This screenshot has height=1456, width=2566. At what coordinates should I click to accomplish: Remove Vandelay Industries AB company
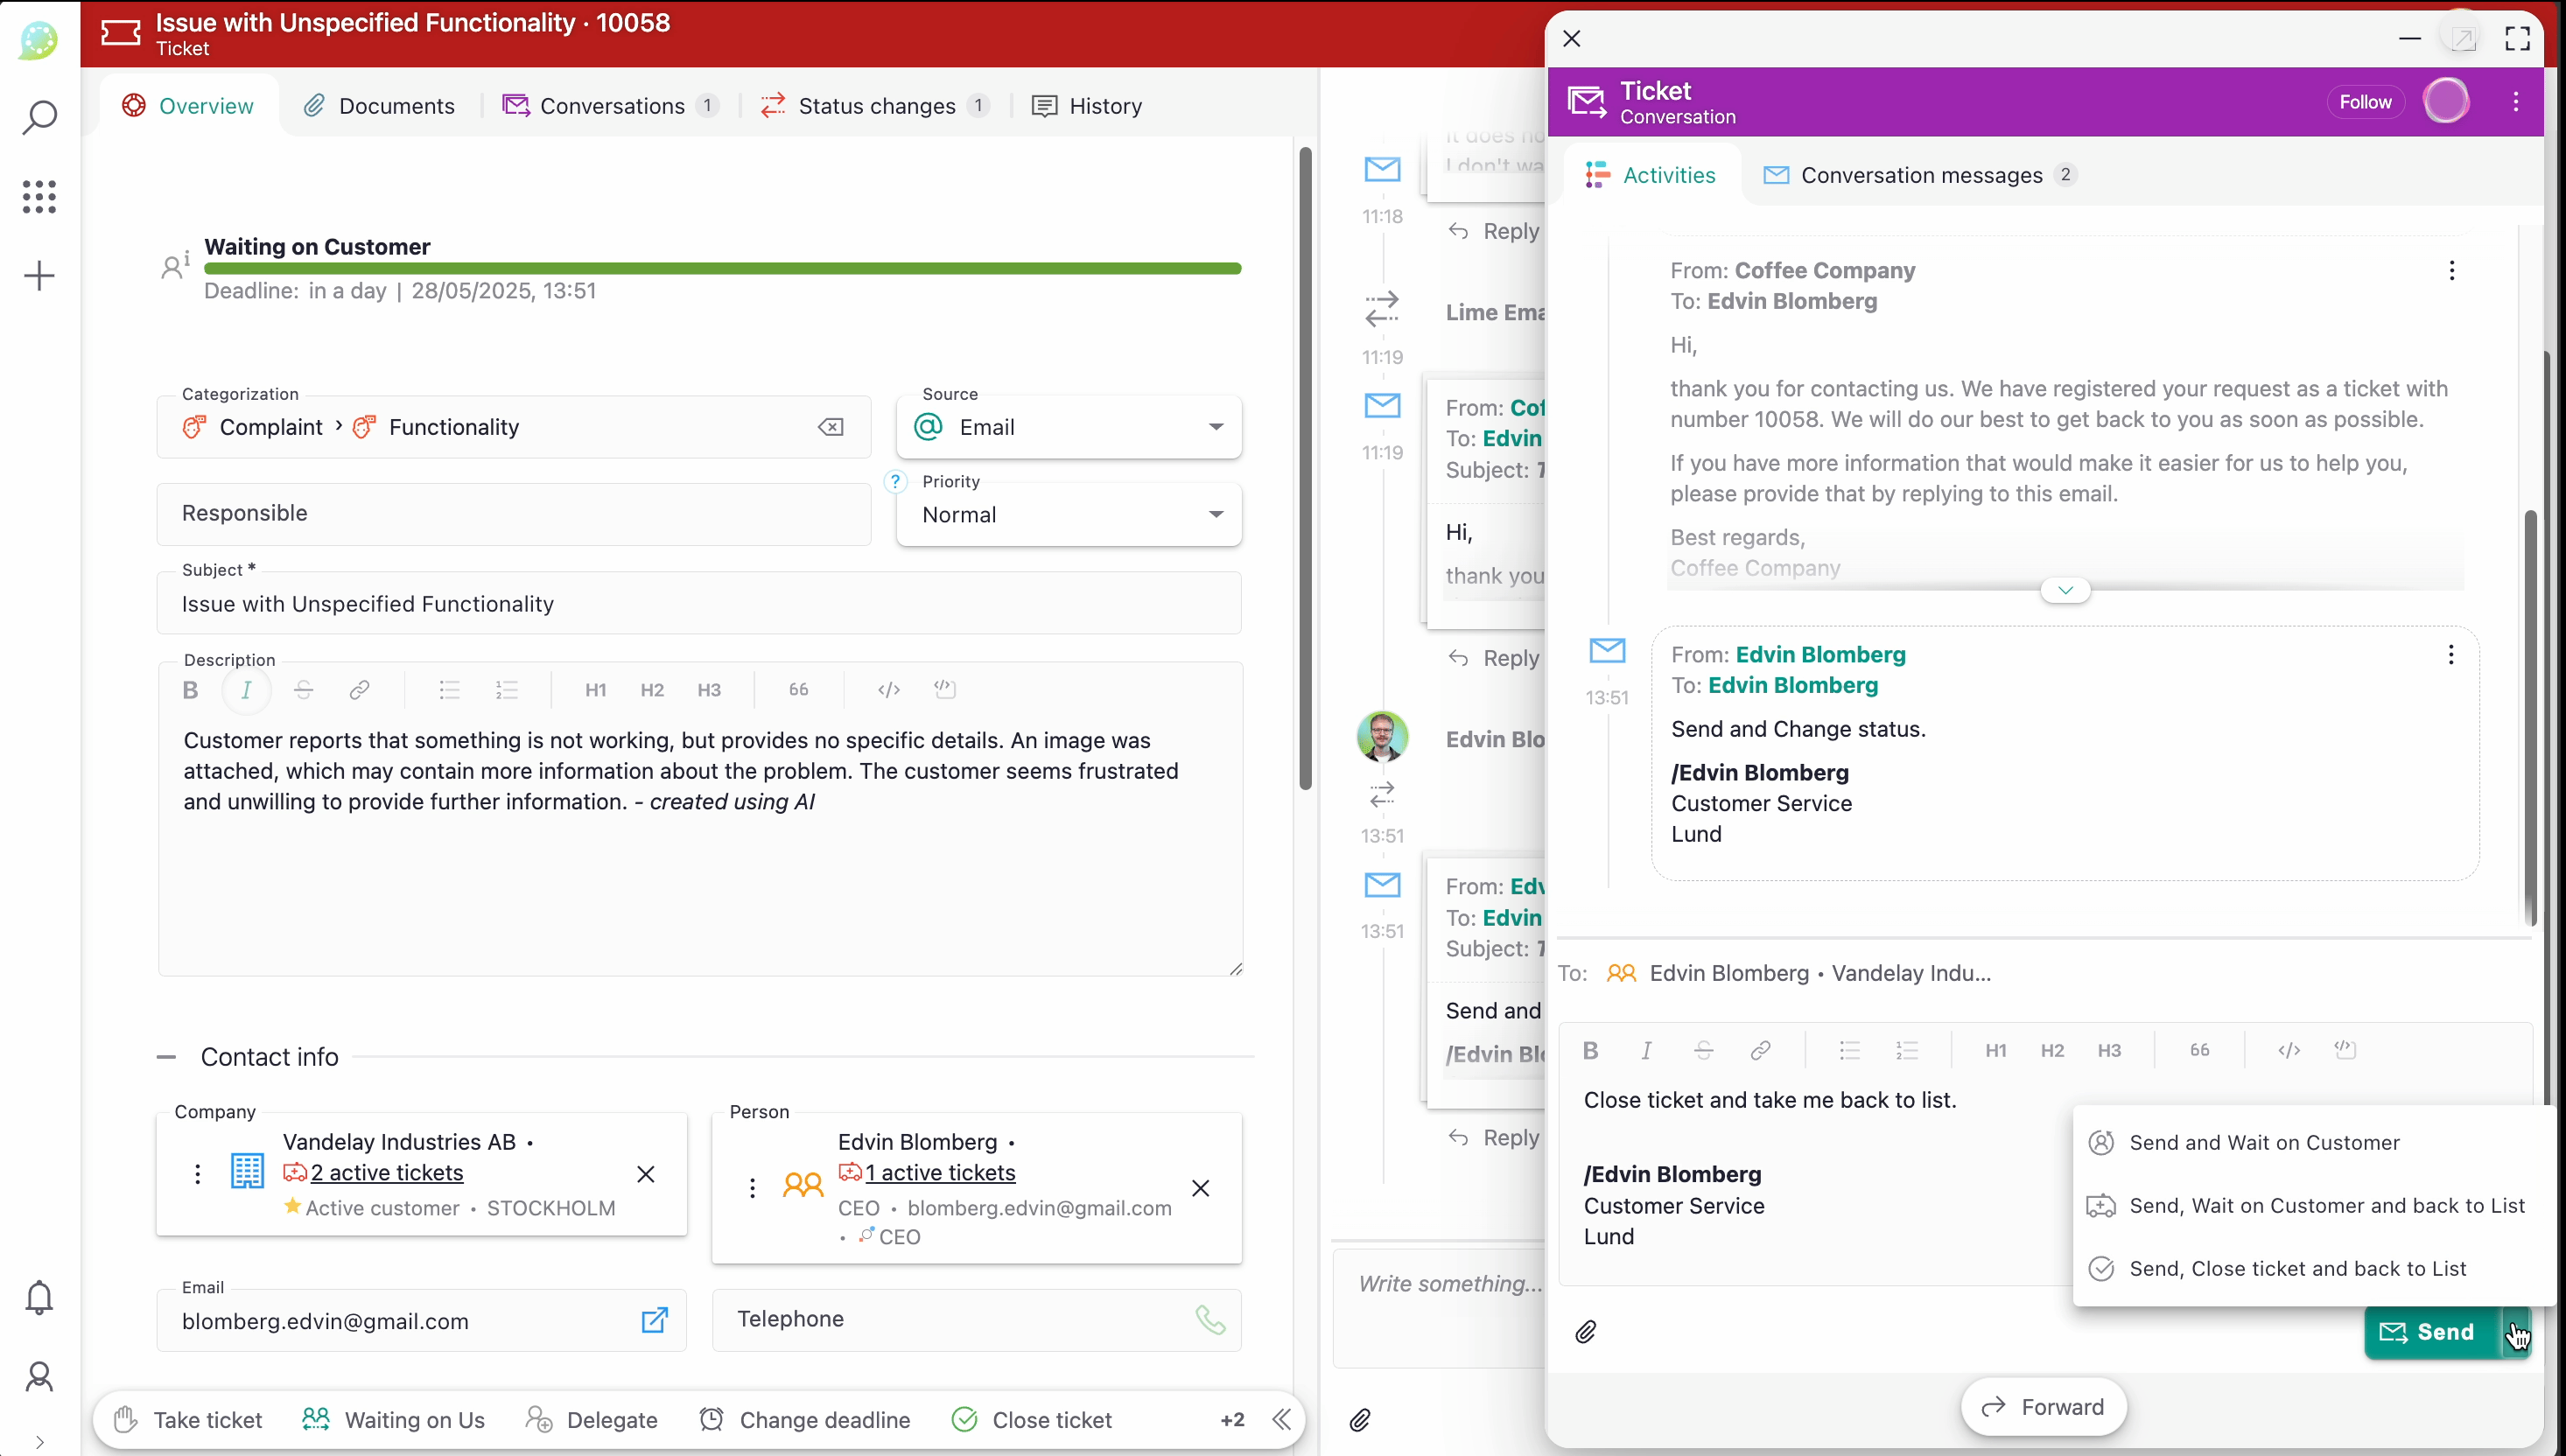click(646, 1174)
